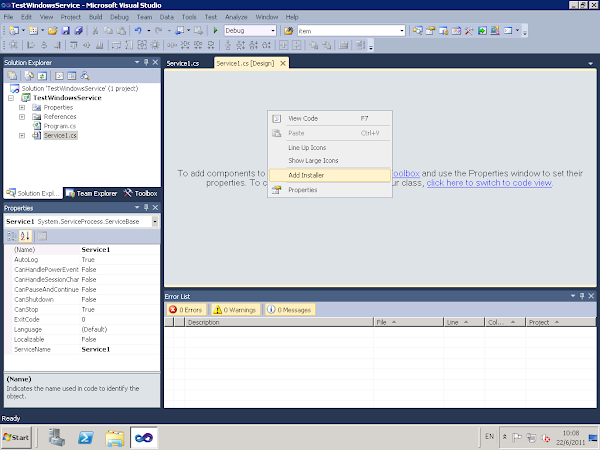Close the Service1.cs [Design] tab
The height and width of the screenshot is (450, 600).
[x=283, y=63]
